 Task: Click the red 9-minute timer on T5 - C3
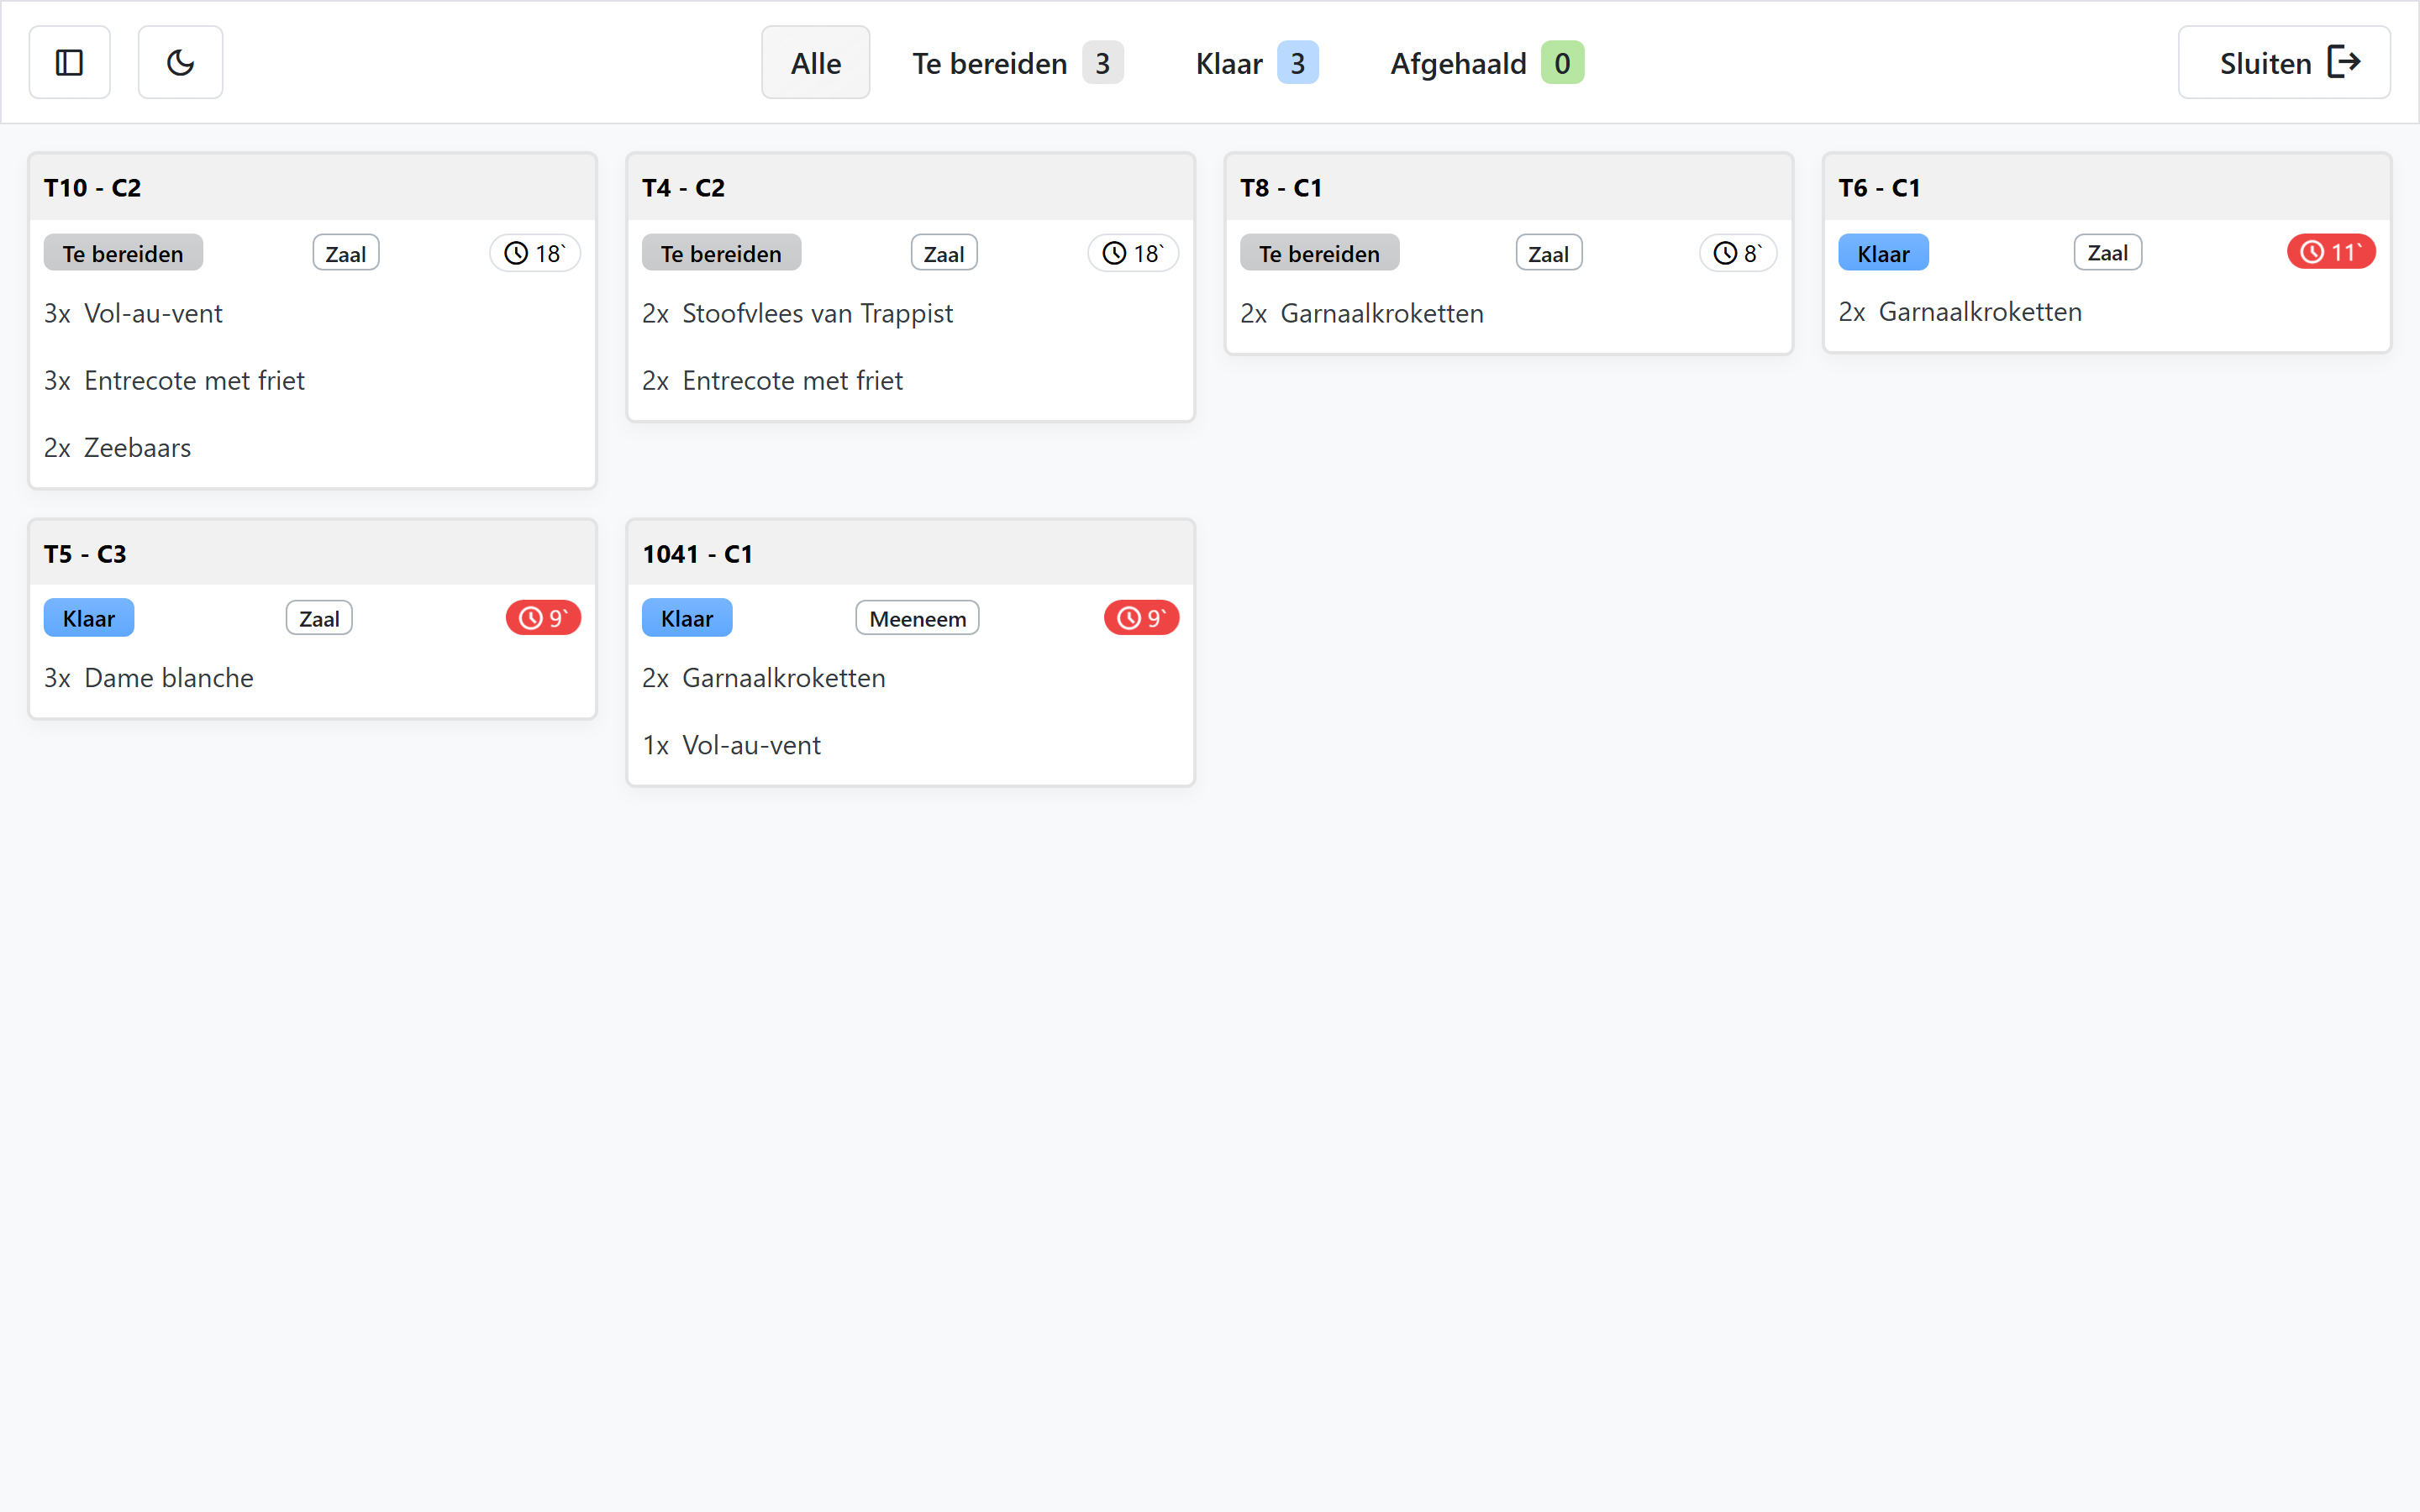(543, 618)
